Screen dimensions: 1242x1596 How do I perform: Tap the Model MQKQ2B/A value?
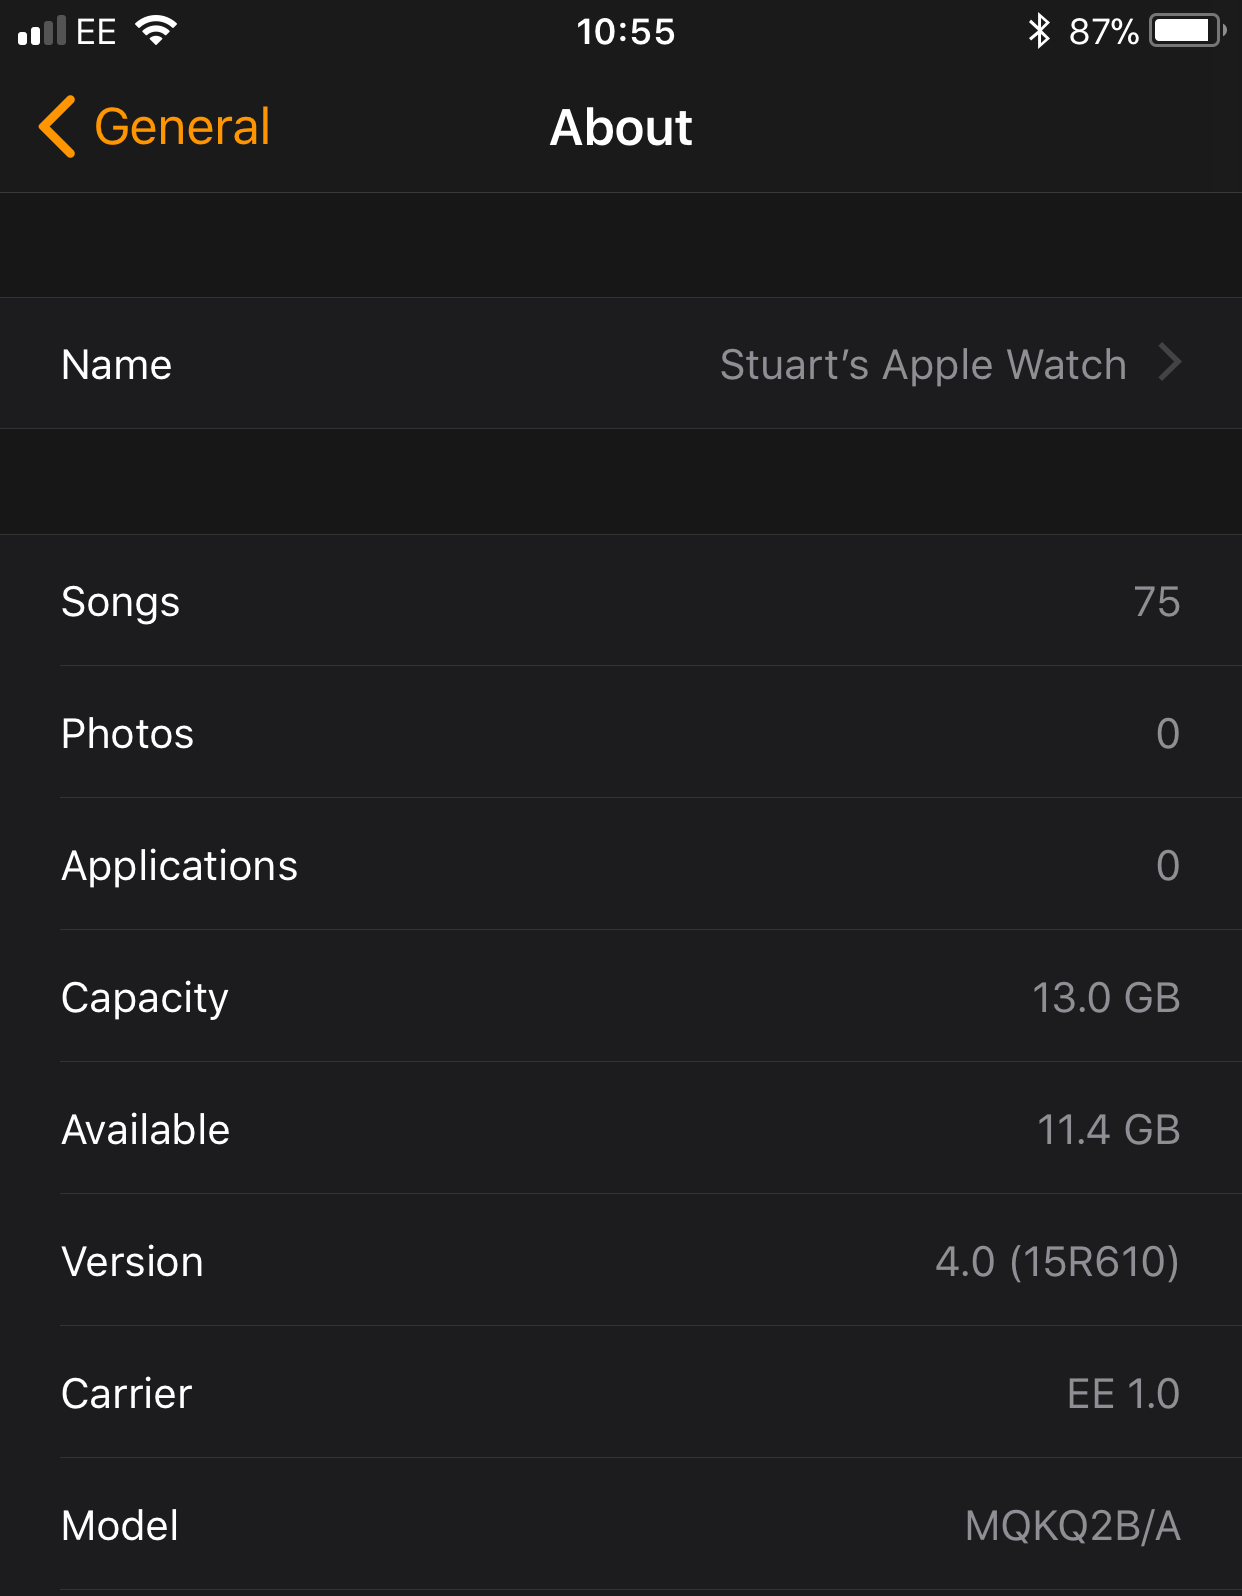[x=1073, y=1525]
